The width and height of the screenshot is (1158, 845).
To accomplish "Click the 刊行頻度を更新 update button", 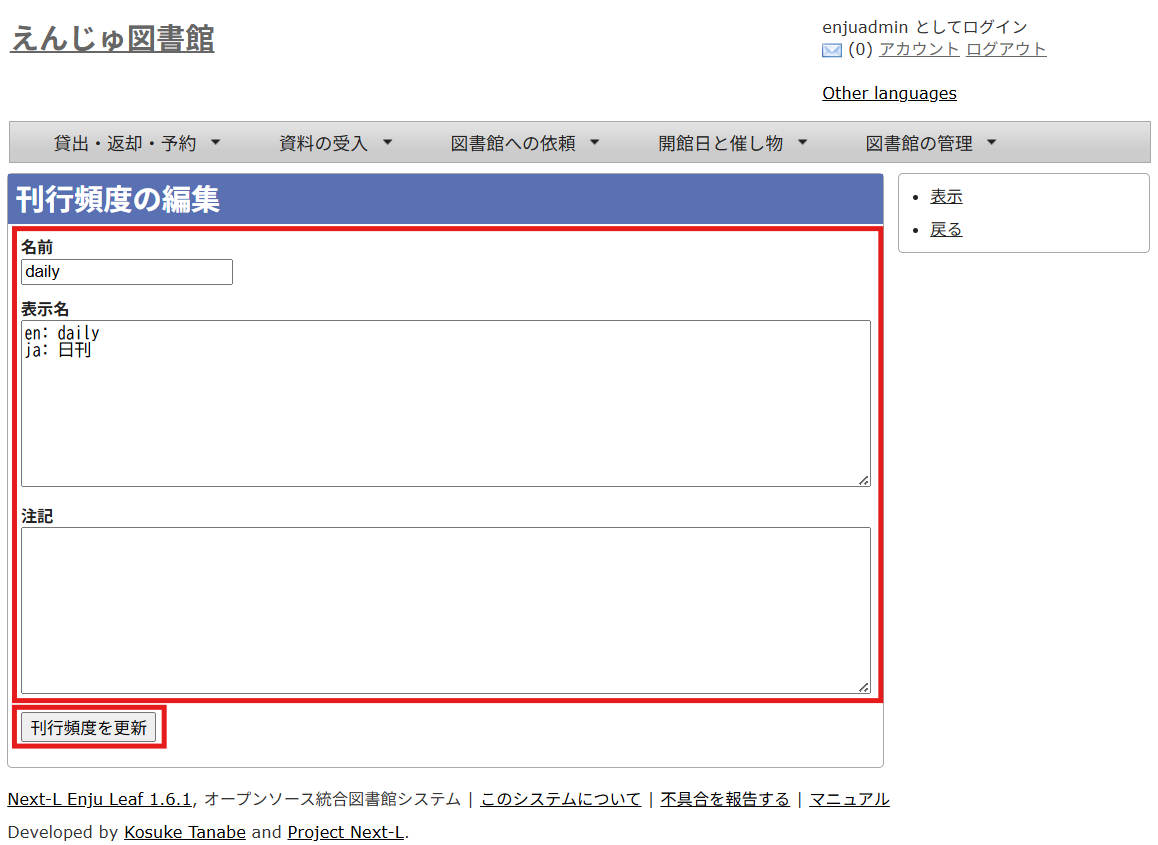I will pyautogui.click(x=89, y=728).
